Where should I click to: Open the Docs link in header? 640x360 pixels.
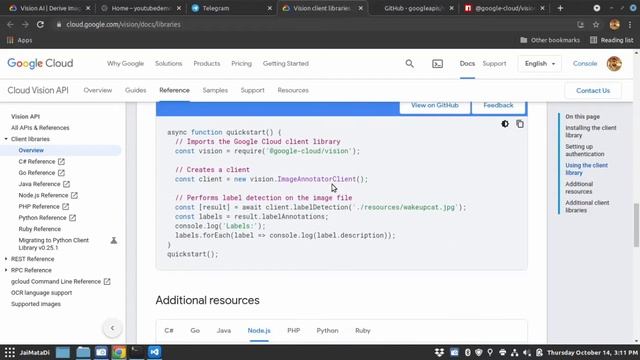point(467,64)
